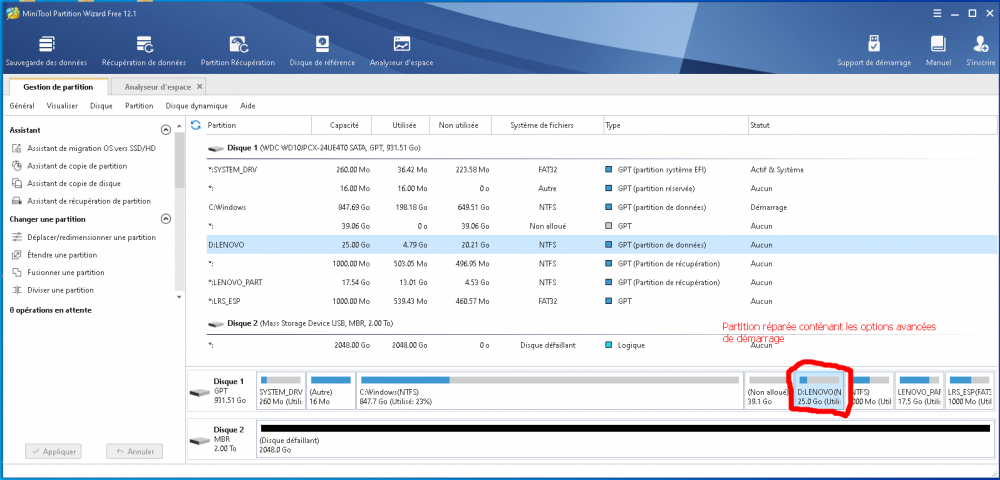Open the Manuel help icon
The height and width of the screenshot is (480, 1000).
[938, 45]
